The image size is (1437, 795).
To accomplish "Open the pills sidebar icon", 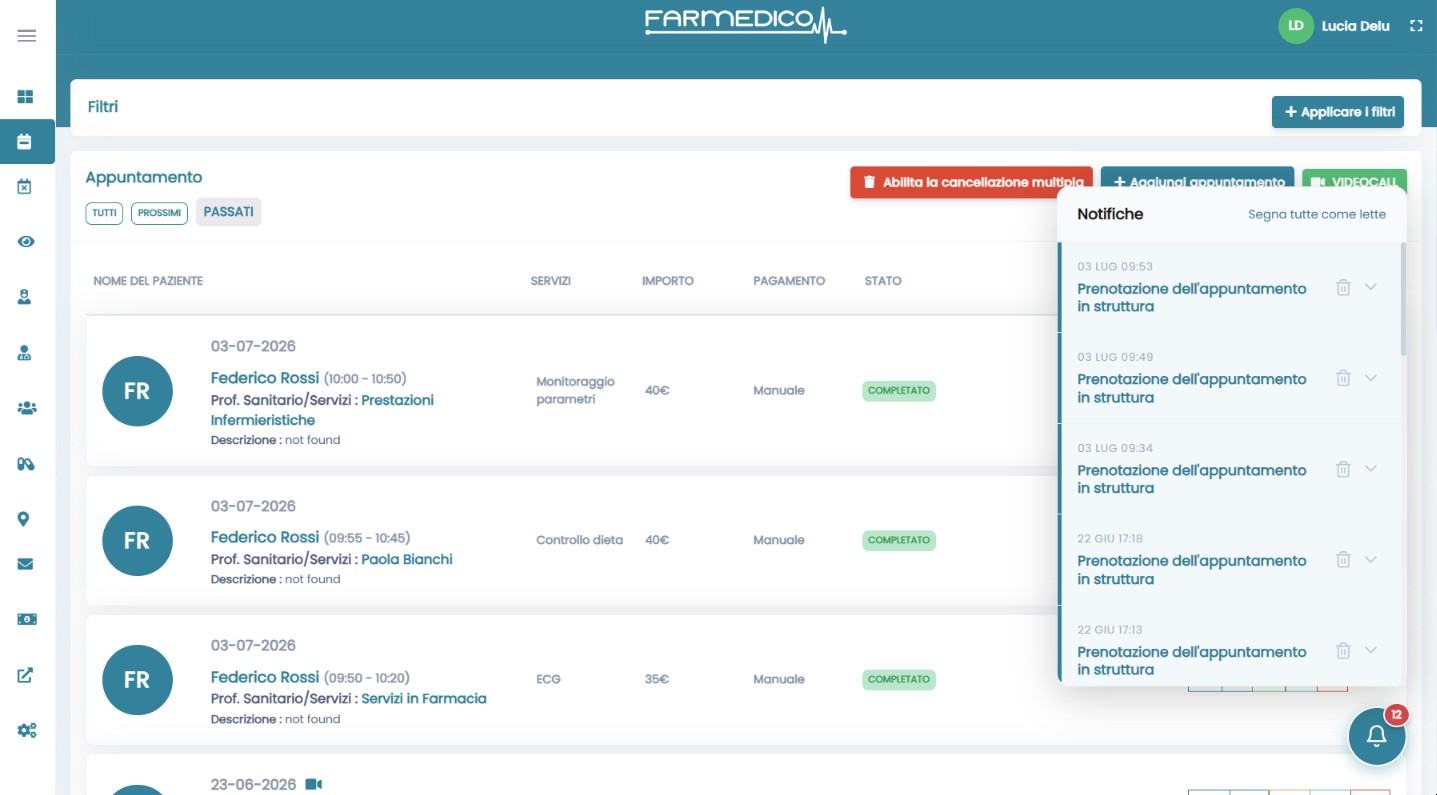I will (26, 463).
